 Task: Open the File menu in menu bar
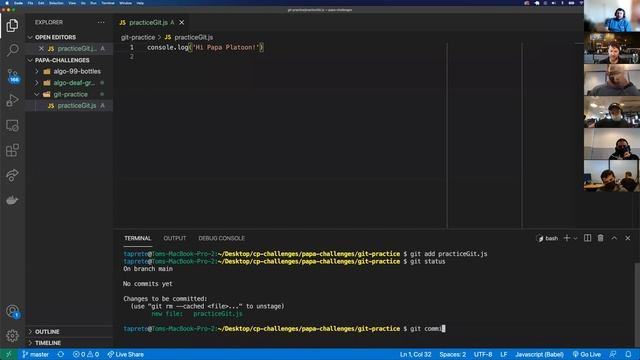(x=30, y=3)
